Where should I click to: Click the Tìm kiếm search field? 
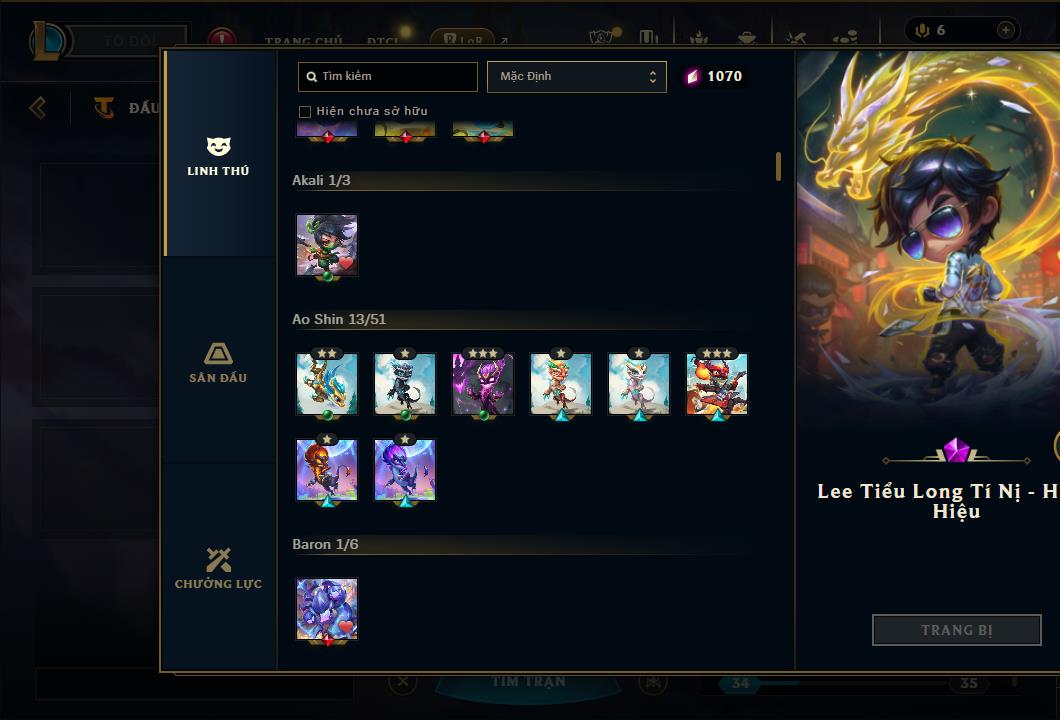click(x=388, y=76)
